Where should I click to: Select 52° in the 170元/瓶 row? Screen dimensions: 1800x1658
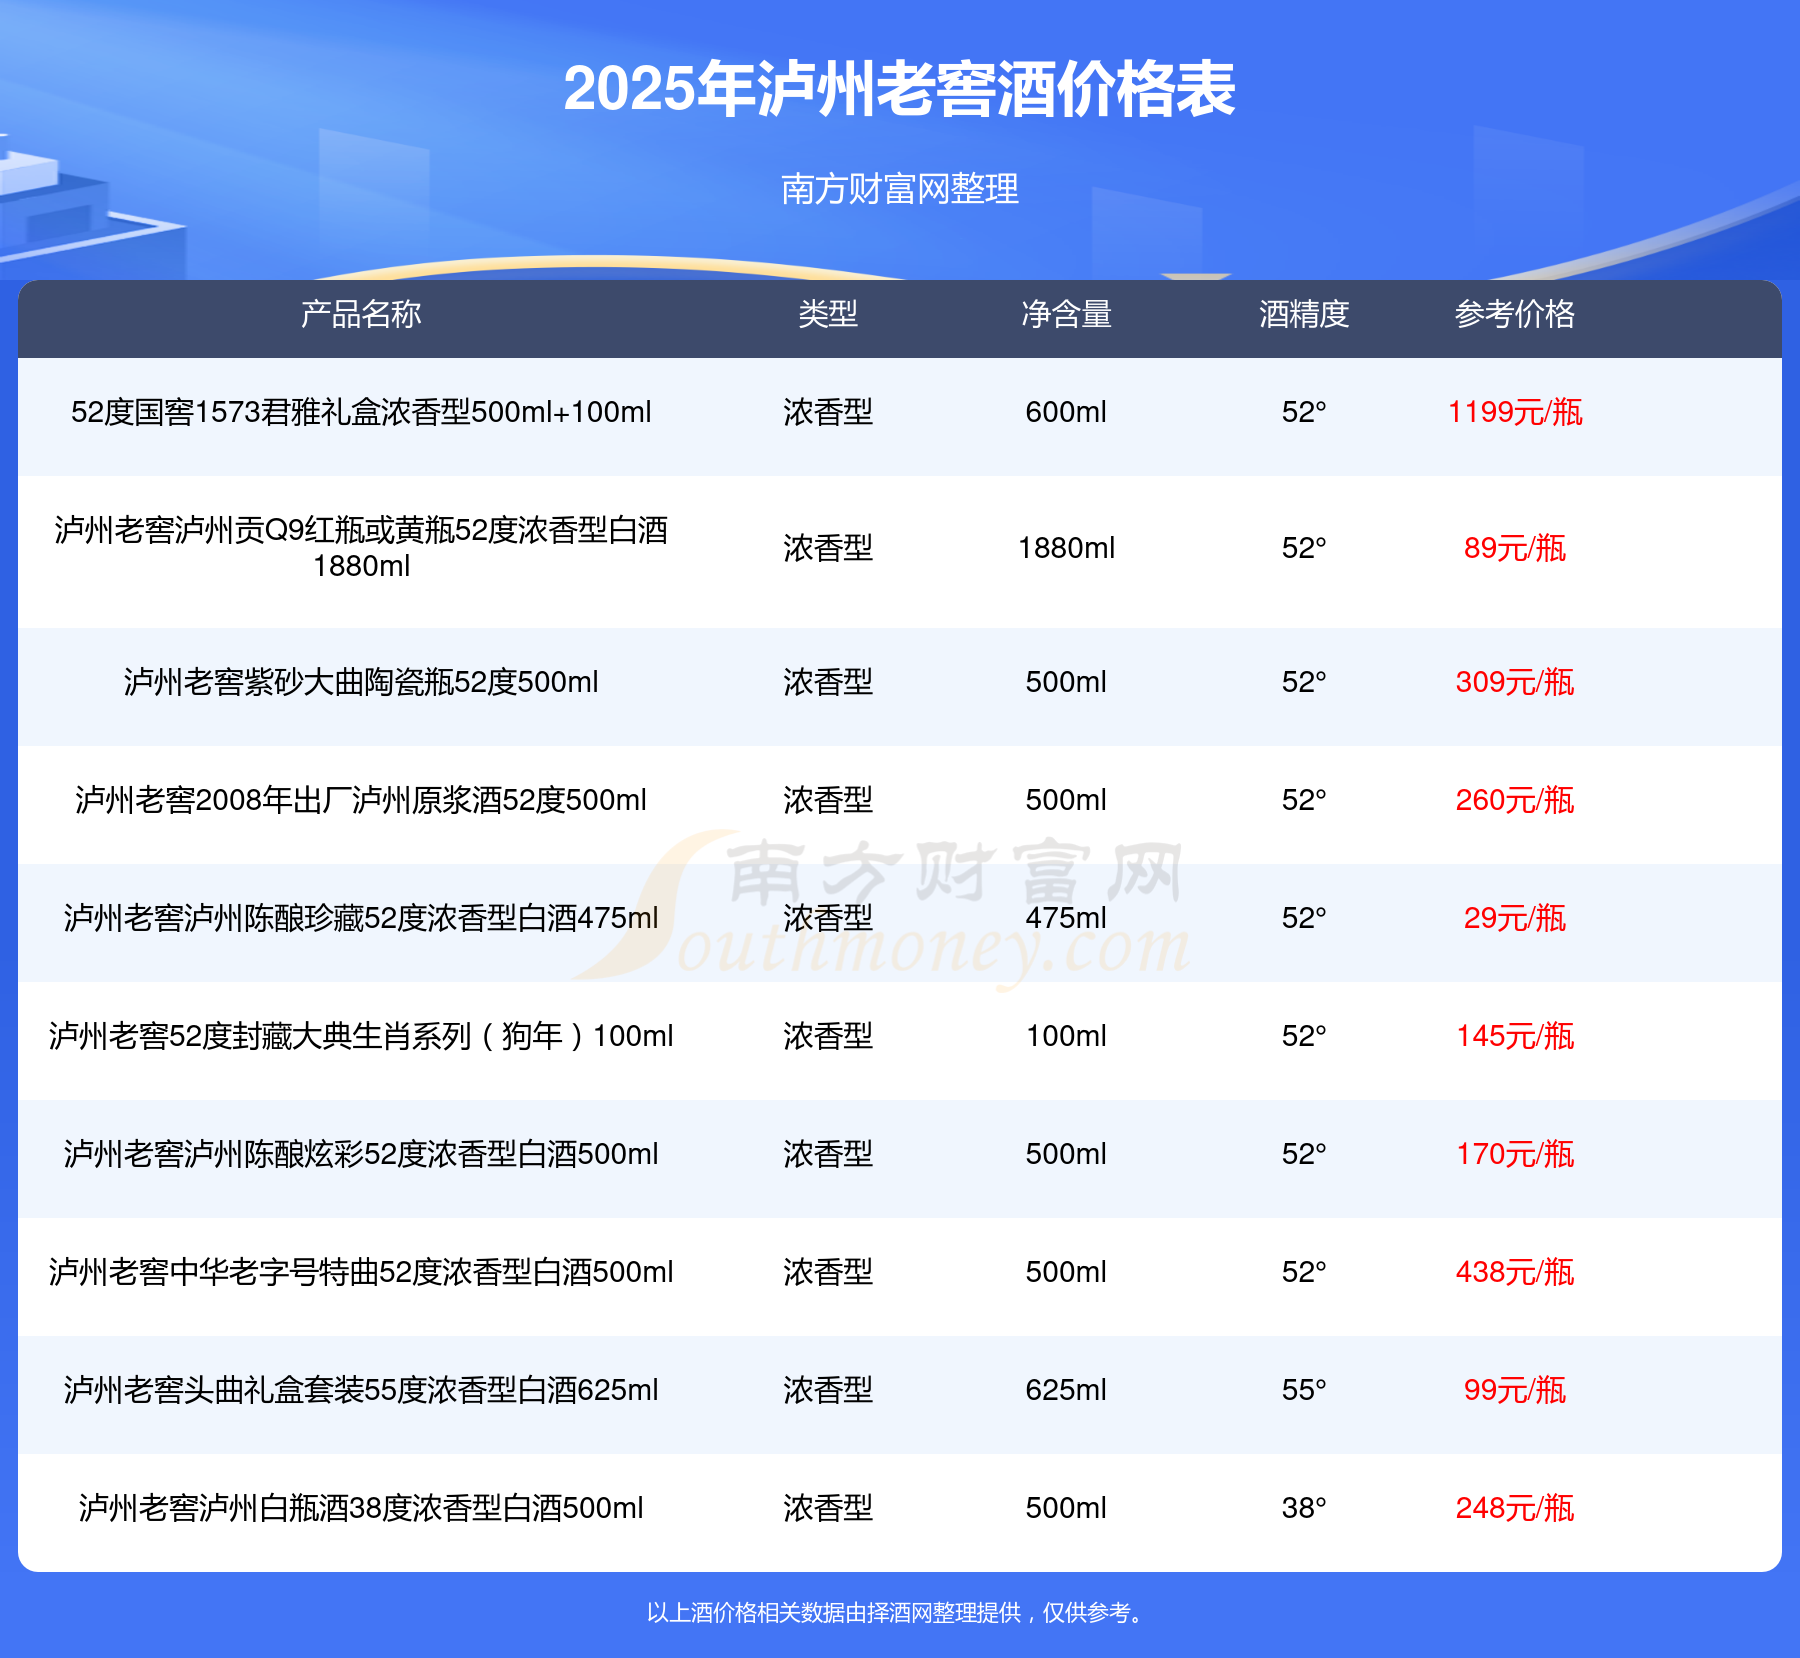pyautogui.click(x=1304, y=1154)
